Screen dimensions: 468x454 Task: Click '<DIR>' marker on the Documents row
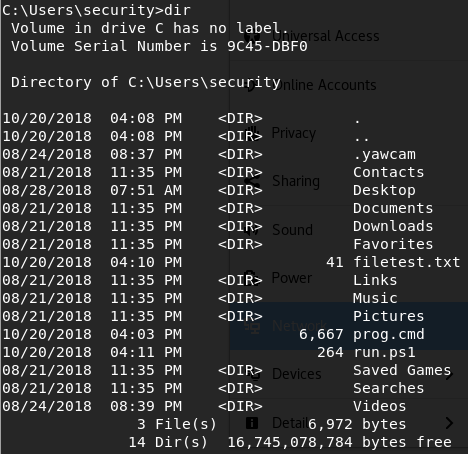point(240,208)
